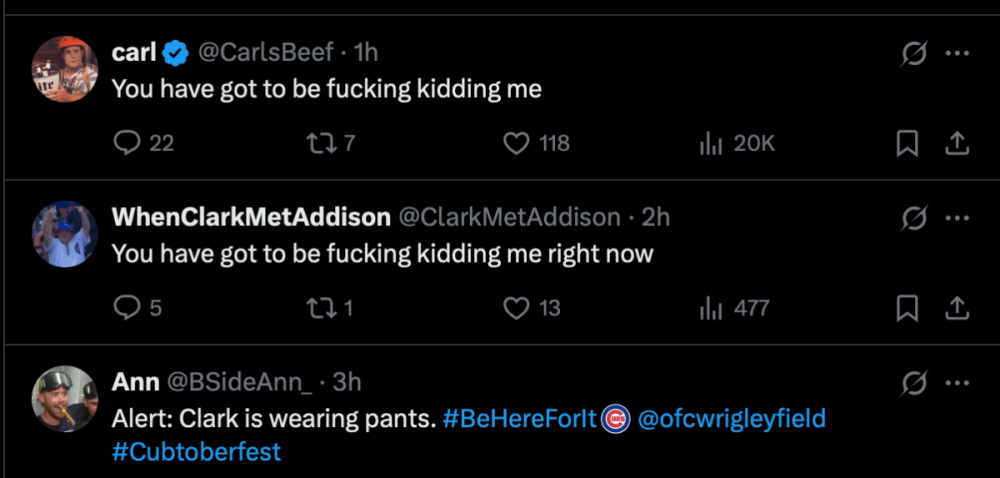Open more options for carl's tweet
Screen dimensions: 1000x478
958,53
